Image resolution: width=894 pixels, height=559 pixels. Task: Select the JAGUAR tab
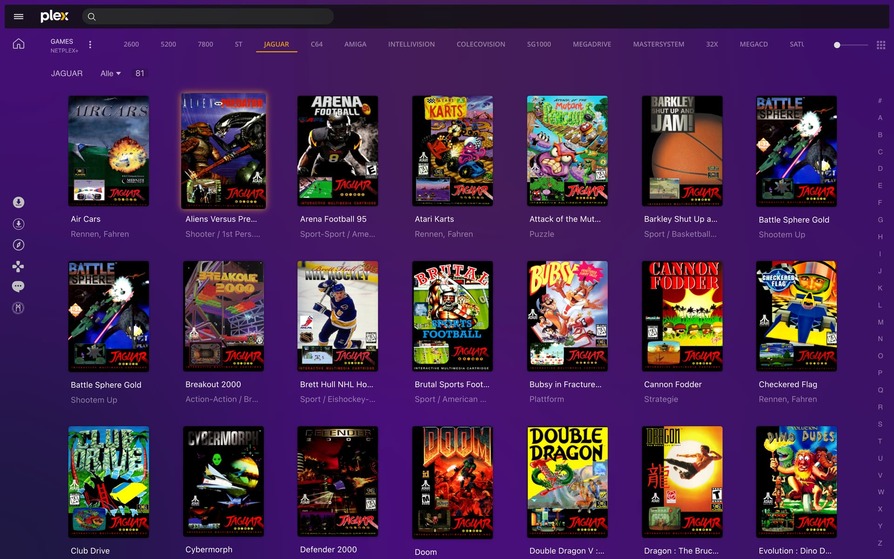pyautogui.click(x=277, y=44)
